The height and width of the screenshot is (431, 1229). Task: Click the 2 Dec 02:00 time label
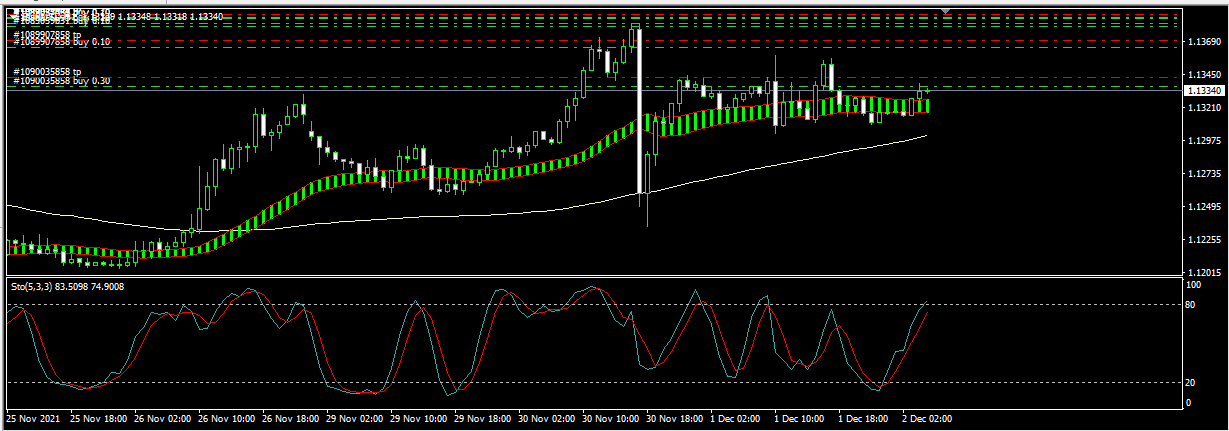(924, 420)
